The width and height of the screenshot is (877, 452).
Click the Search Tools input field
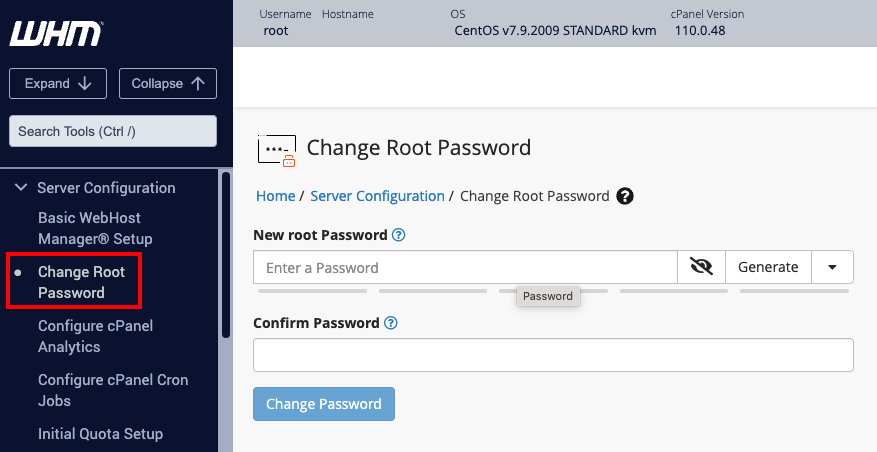pos(113,131)
